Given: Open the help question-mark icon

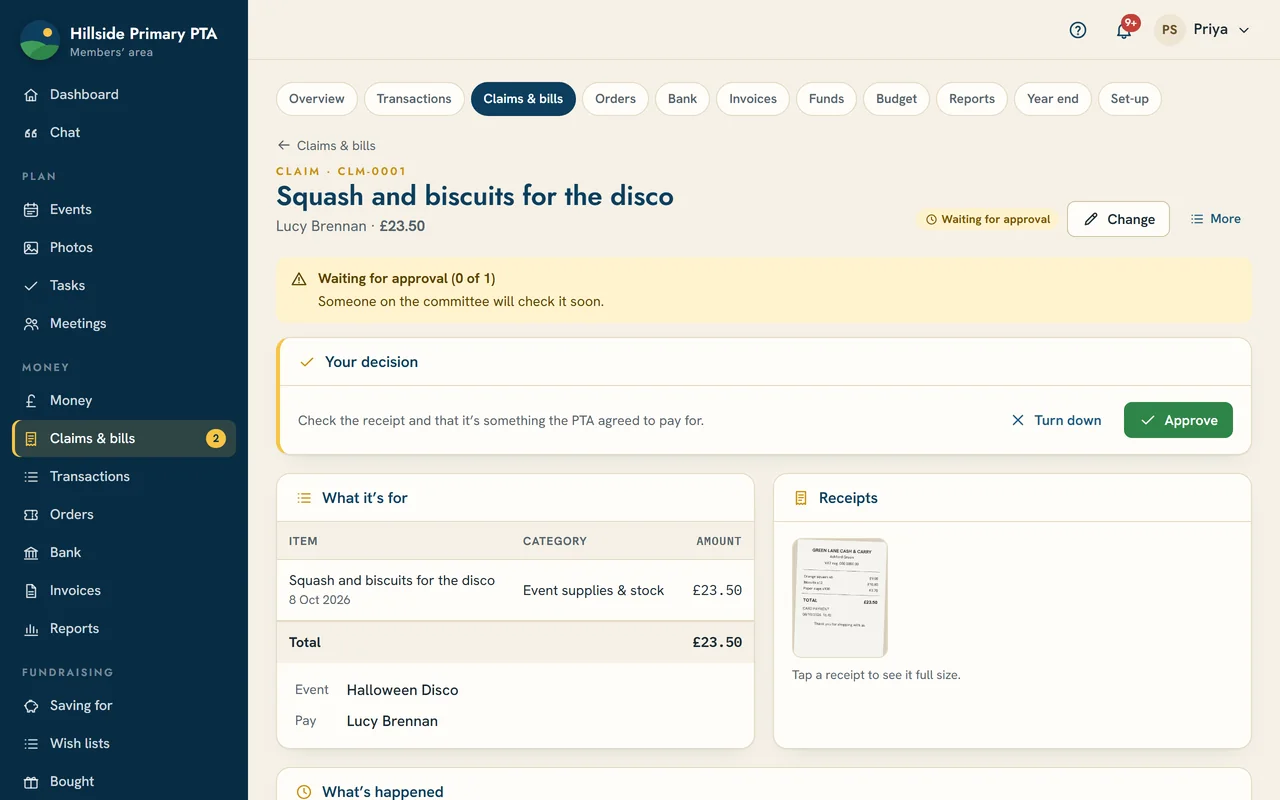Looking at the screenshot, I should pos(1078,30).
